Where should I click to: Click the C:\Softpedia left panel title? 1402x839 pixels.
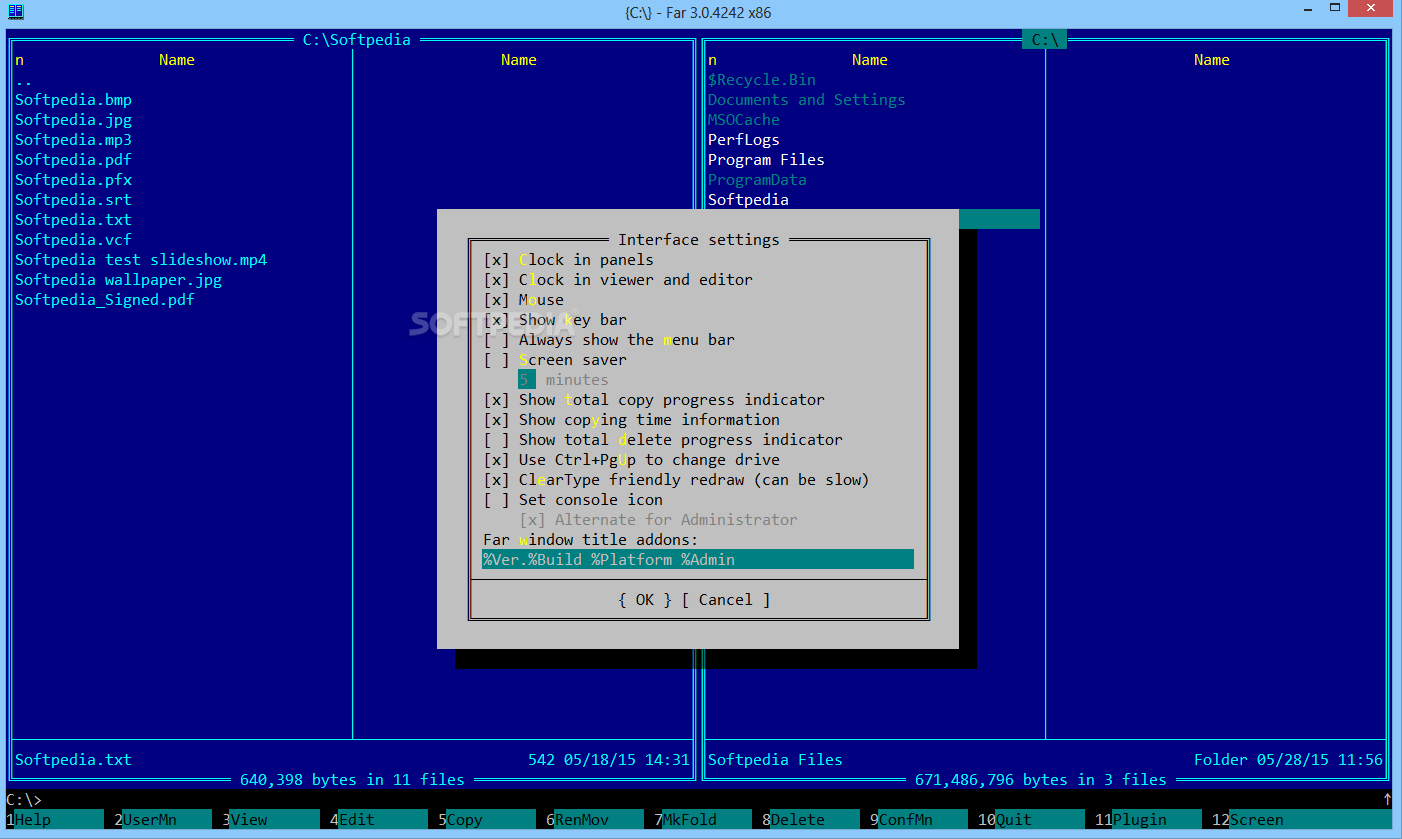point(357,40)
